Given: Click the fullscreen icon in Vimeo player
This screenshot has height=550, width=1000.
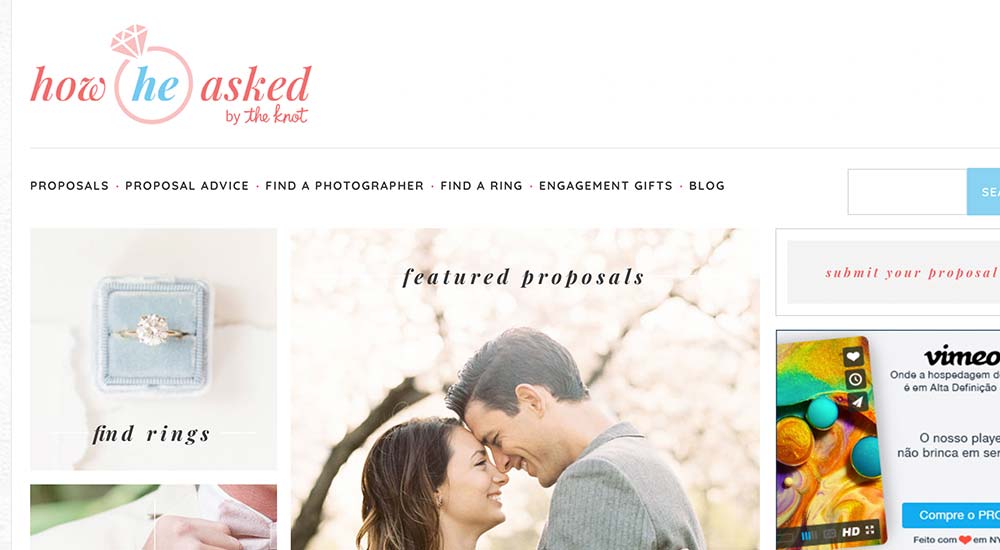Looking at the screenshot, I should [x=870, y=530].
